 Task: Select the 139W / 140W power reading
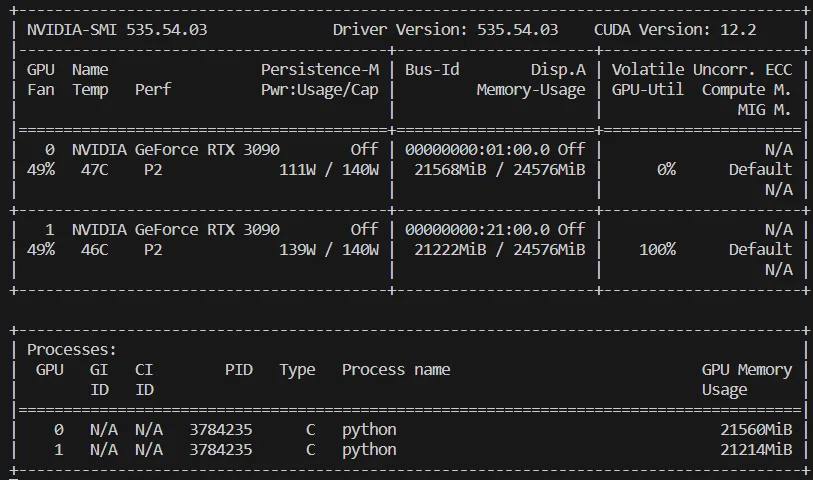click(329, 250)
